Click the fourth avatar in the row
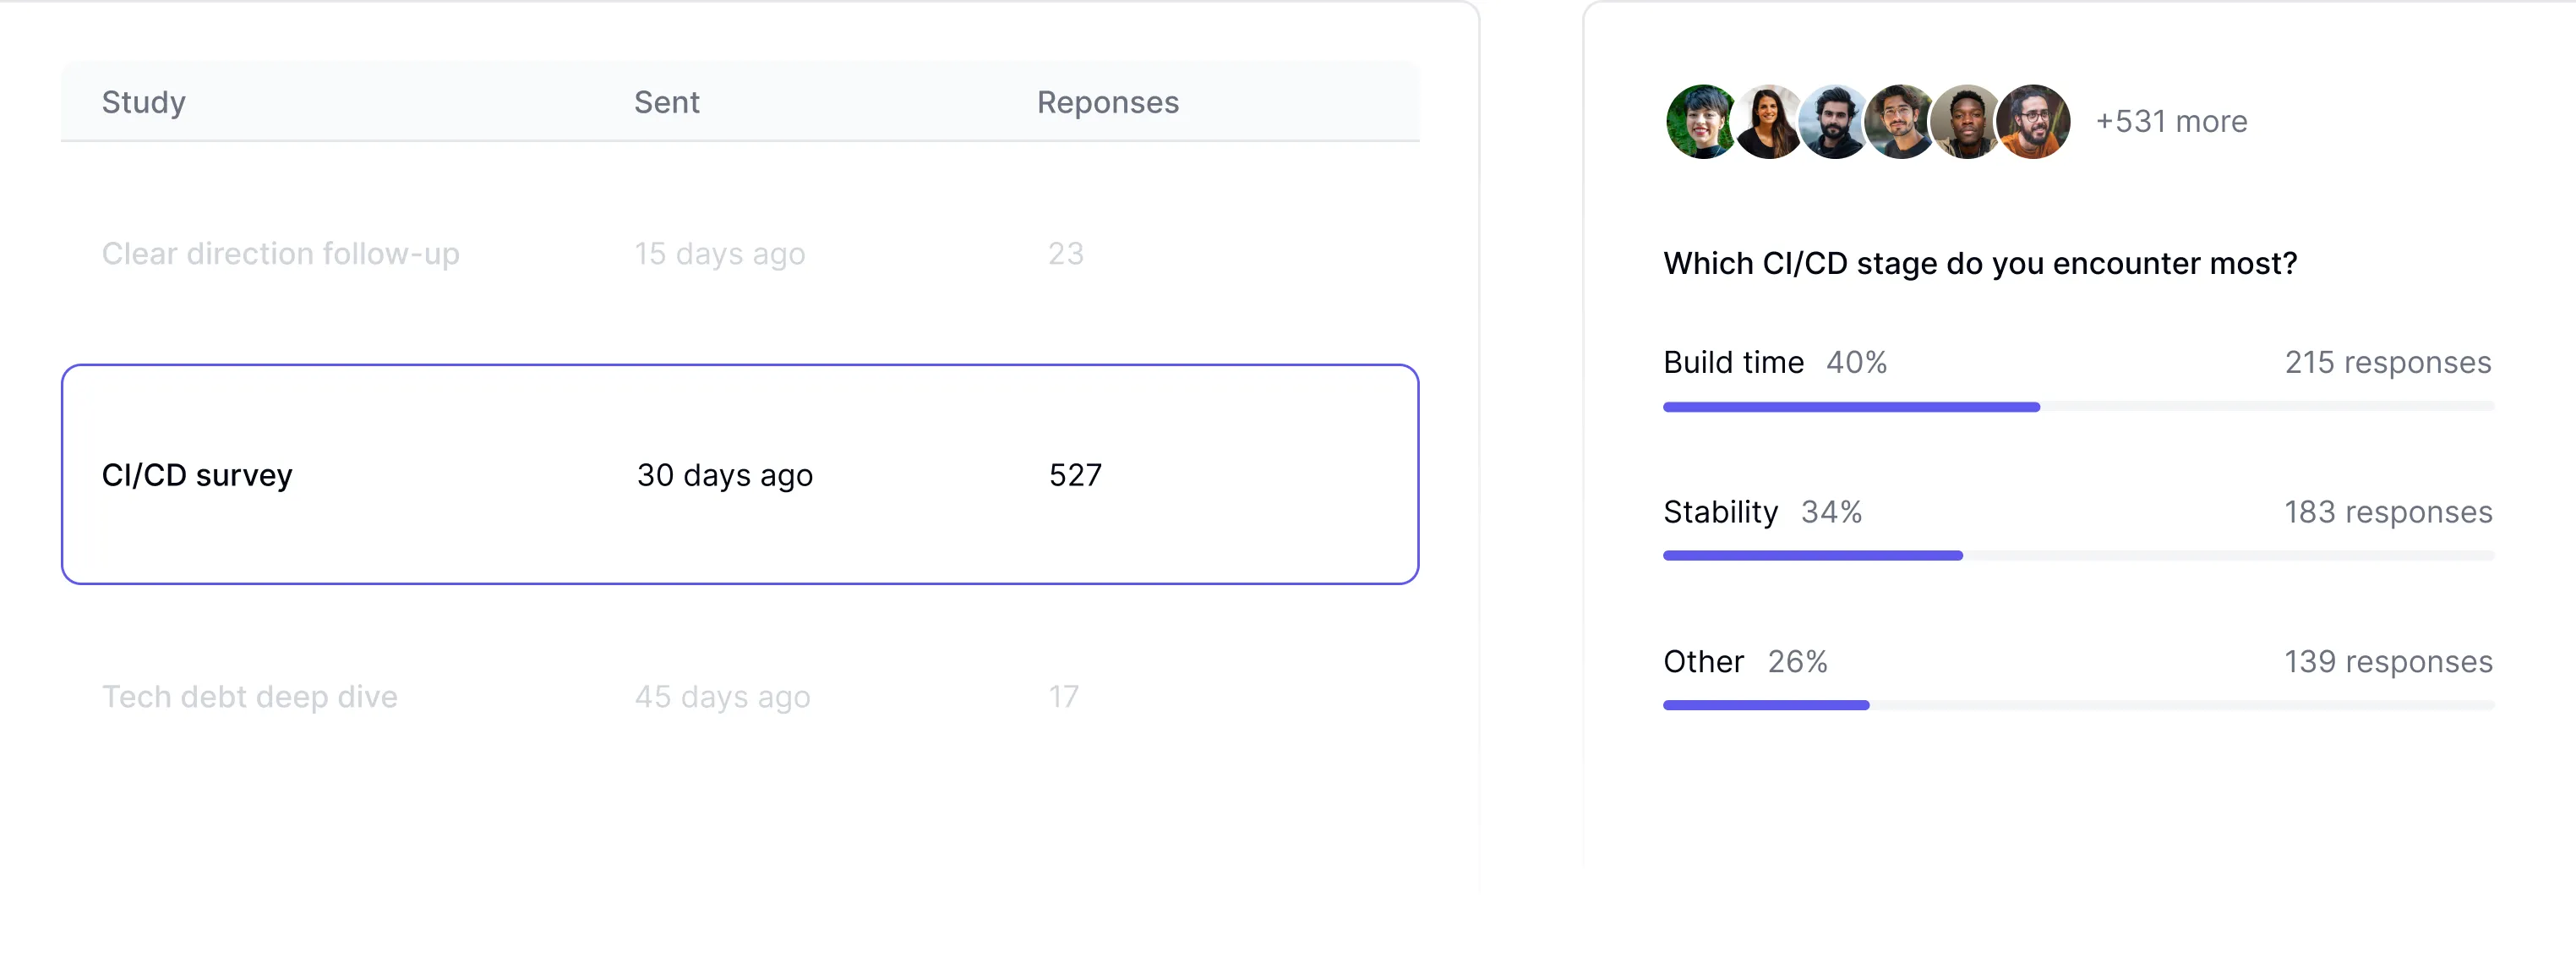This screenshot has width=2576, height=969. [x=1900, y=122]
